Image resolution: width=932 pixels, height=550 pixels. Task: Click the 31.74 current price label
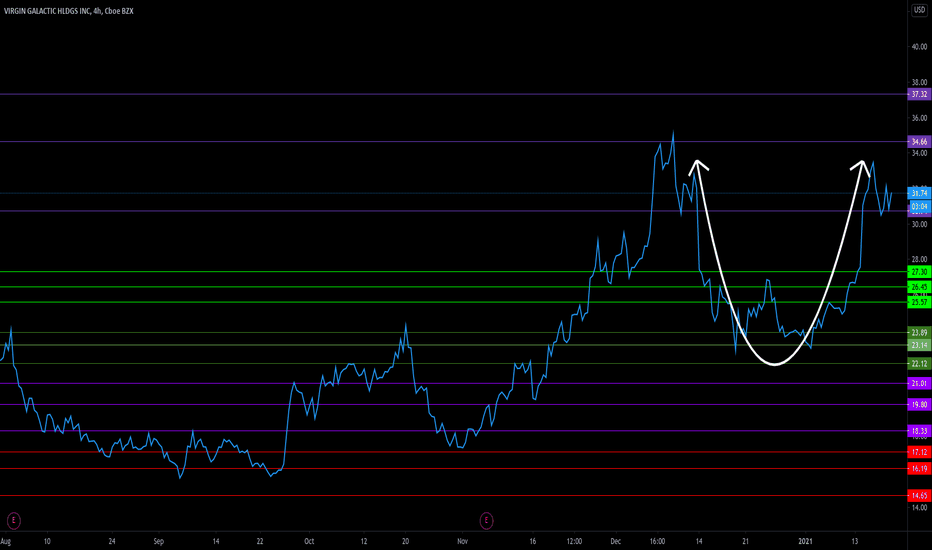[x=919, y=193]
